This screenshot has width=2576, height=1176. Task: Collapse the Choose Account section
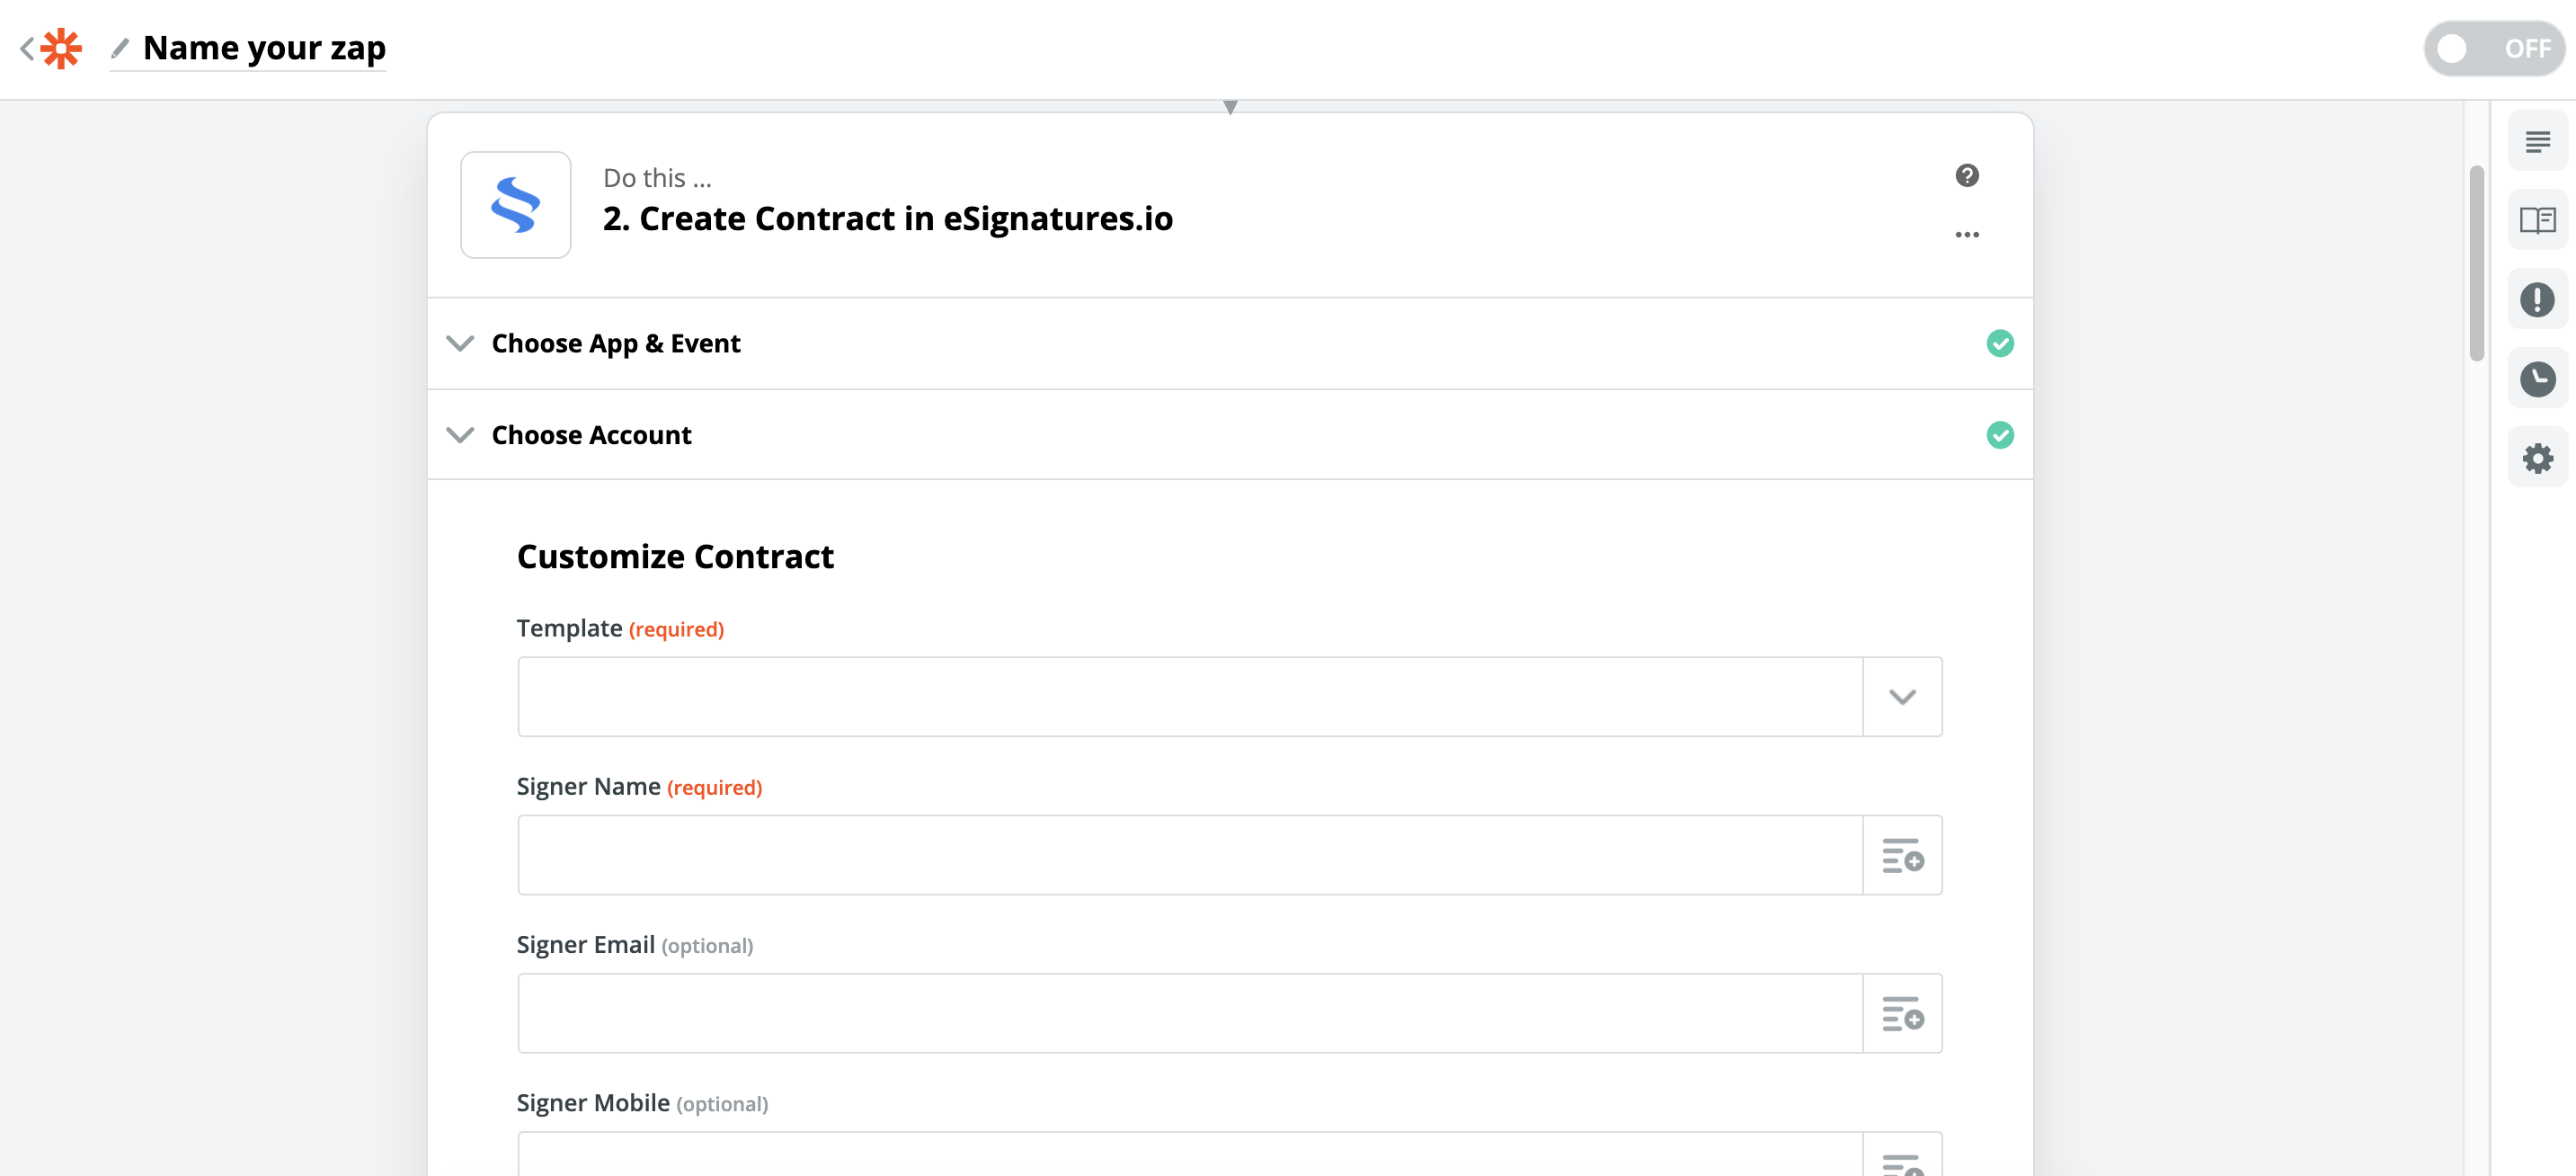[461, 434]
